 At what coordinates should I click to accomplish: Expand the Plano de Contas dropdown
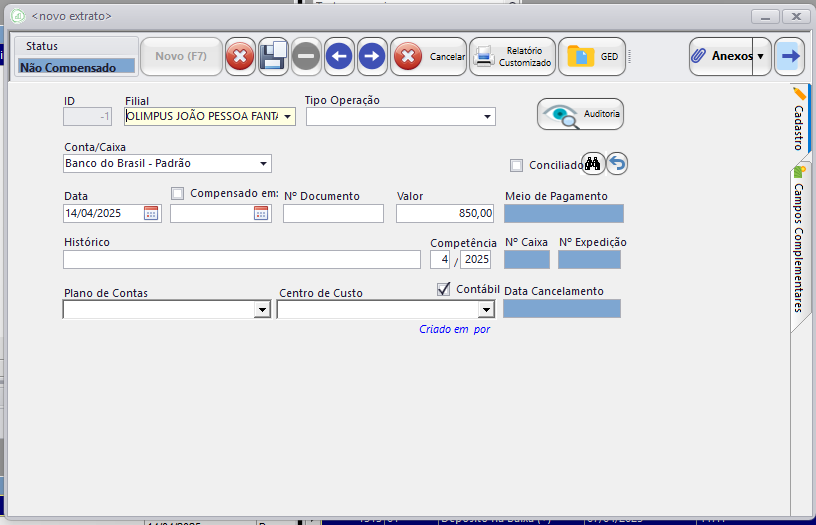pos(262,310)
